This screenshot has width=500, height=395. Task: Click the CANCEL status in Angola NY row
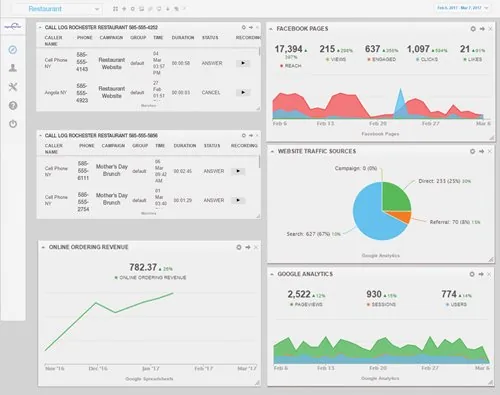(x=211, y=92)
